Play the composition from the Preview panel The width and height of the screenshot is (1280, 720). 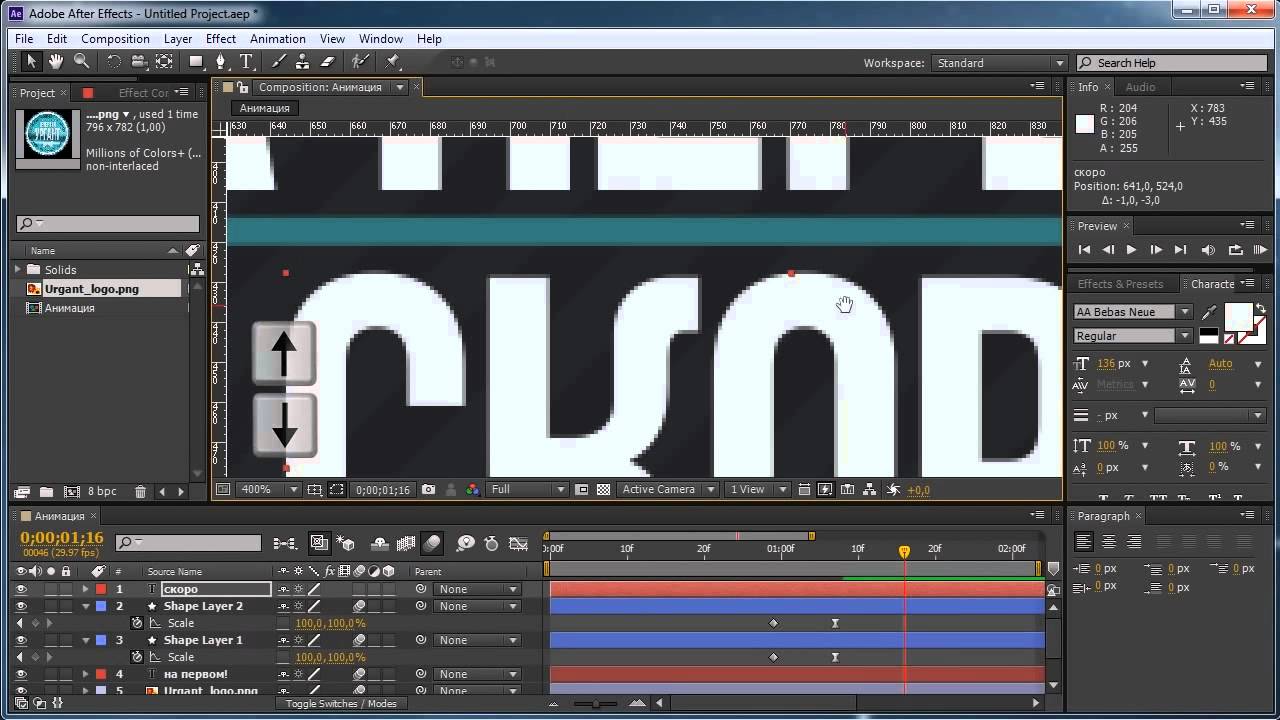(x=1132, y=250)
